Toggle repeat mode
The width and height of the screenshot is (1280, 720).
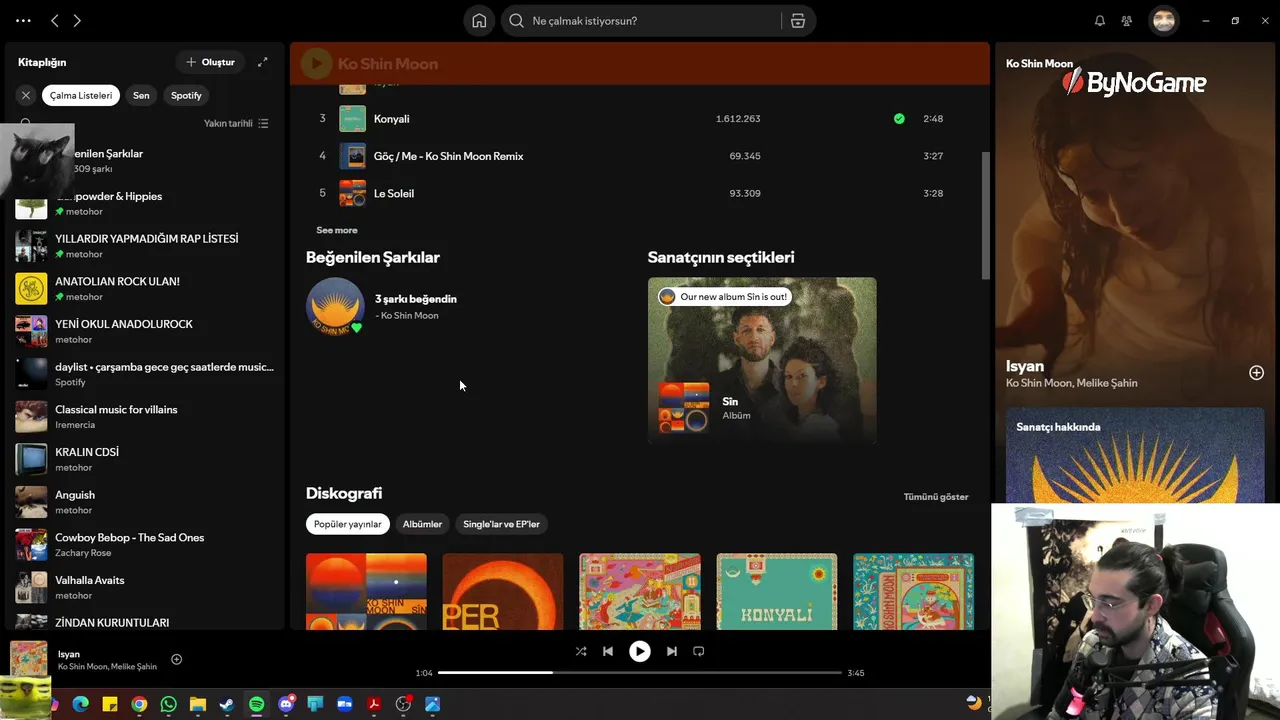coord(699,651)
